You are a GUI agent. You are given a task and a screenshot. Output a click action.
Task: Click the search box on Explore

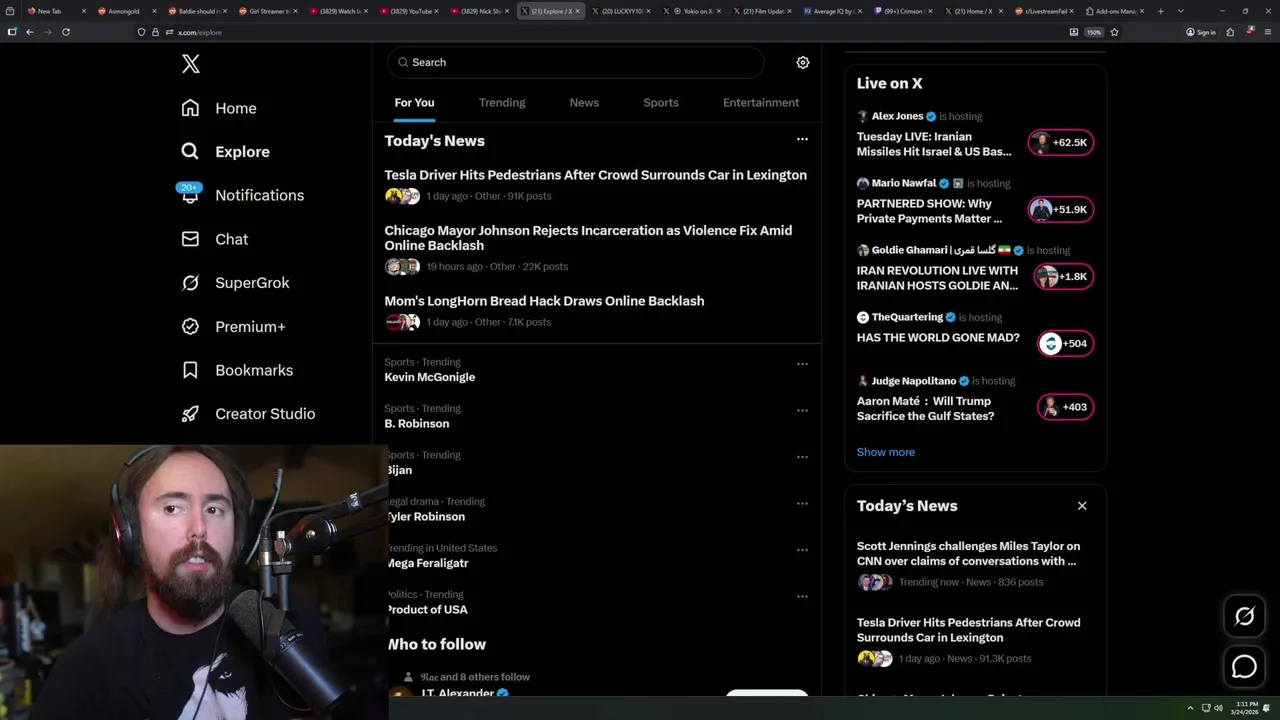575,62
